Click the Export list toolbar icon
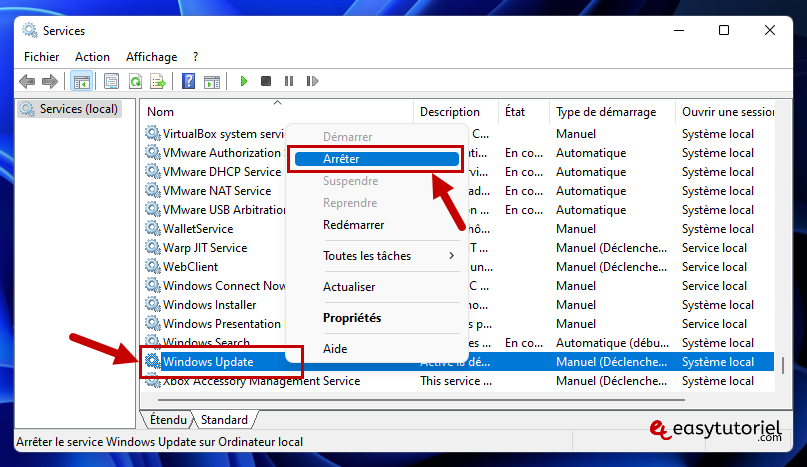Screen dimensions: 807x467 pos(157,81)
